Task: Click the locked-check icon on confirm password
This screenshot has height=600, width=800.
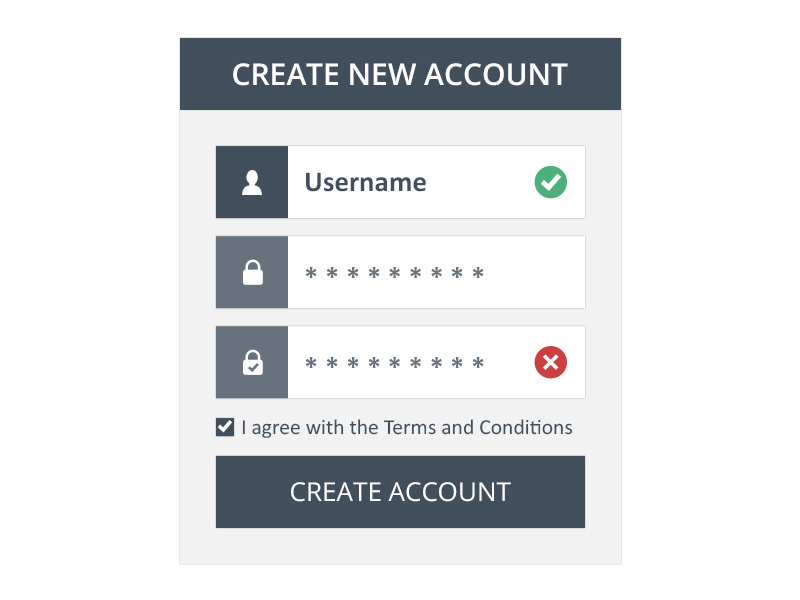Action: click(x=251, y=362)
